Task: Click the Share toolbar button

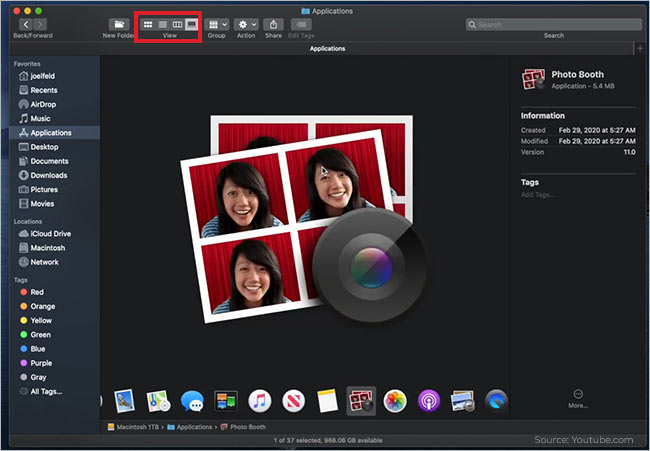Action: coord(274,24)
